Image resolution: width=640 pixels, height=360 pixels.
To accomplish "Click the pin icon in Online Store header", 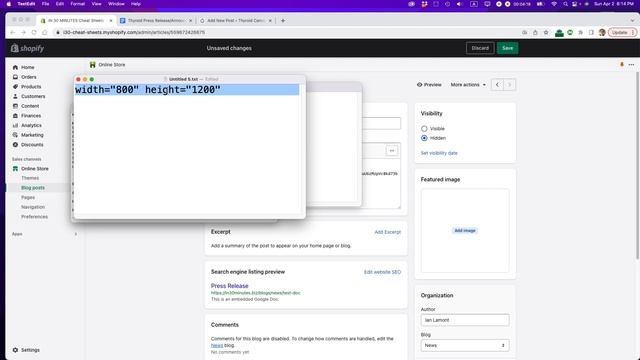I will coord(622,65).
